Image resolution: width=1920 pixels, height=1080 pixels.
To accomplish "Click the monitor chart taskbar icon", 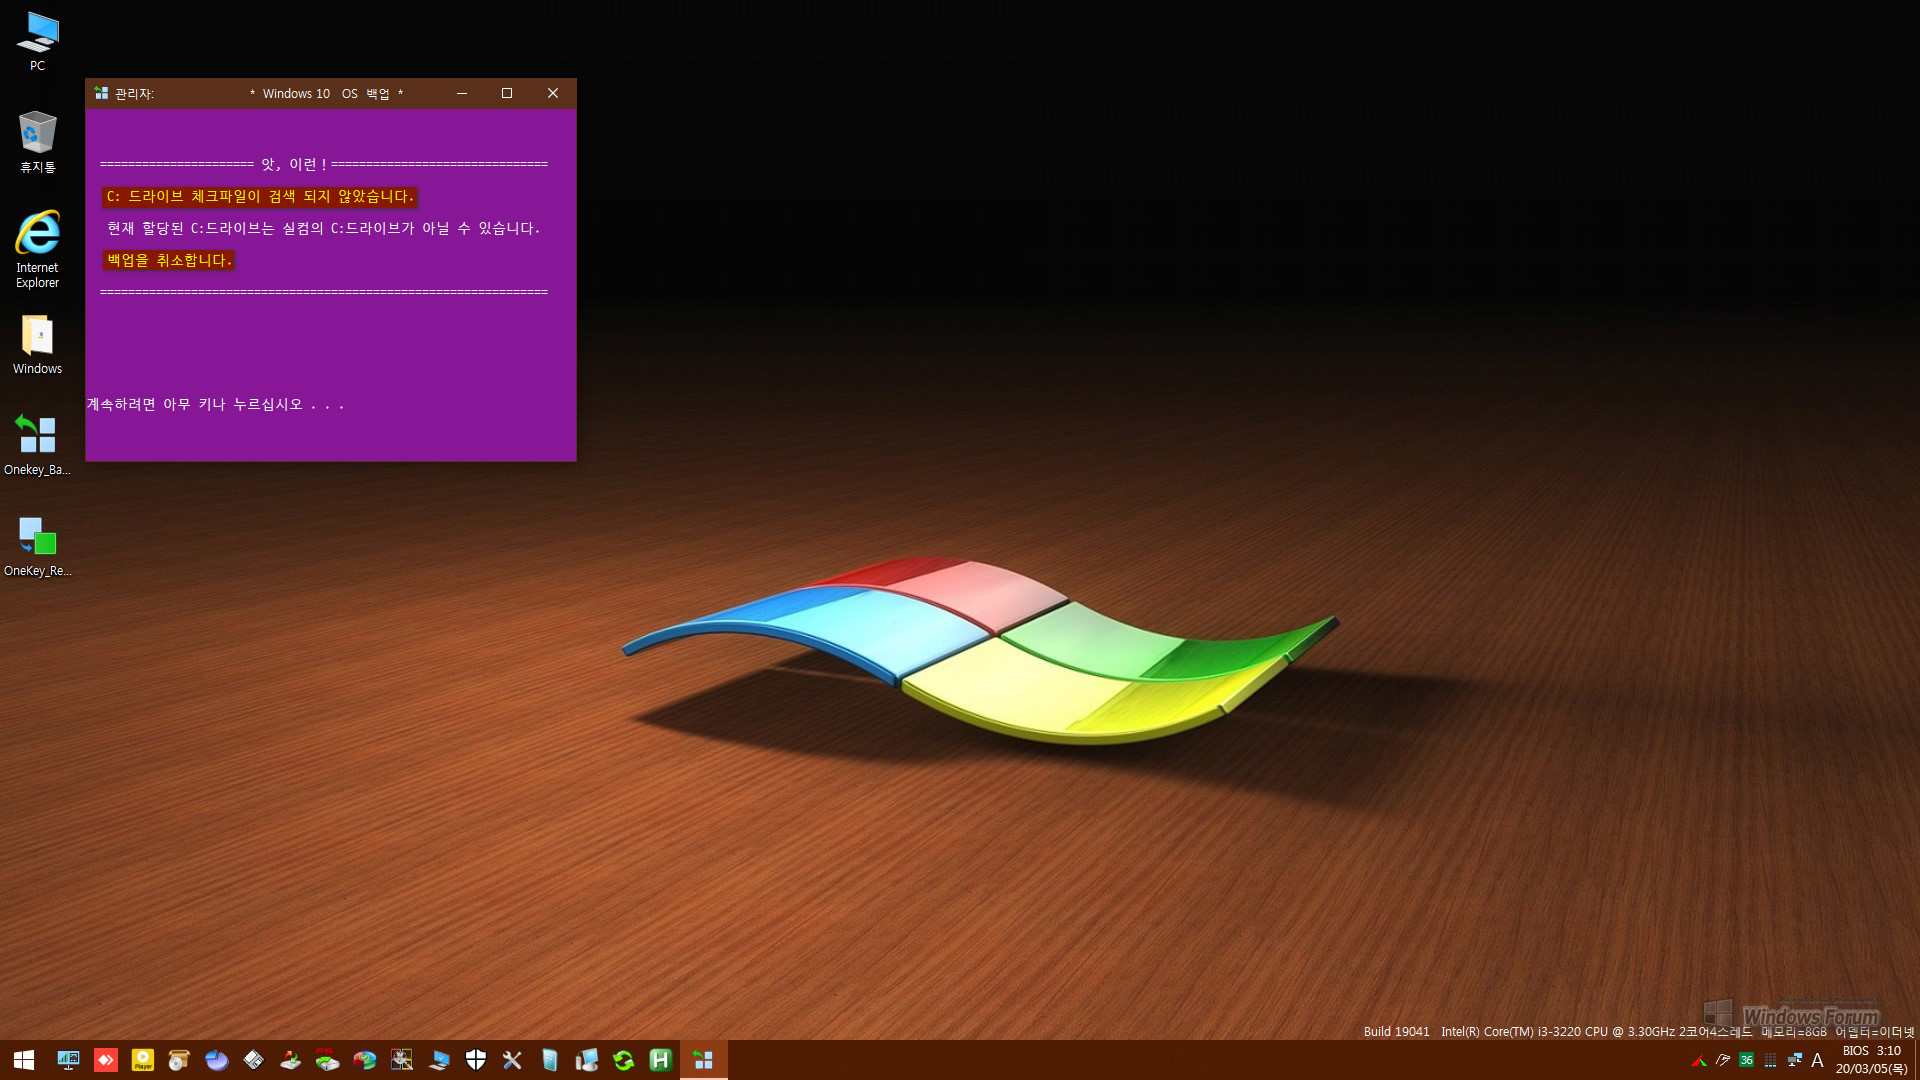I will pos(68,1060).
